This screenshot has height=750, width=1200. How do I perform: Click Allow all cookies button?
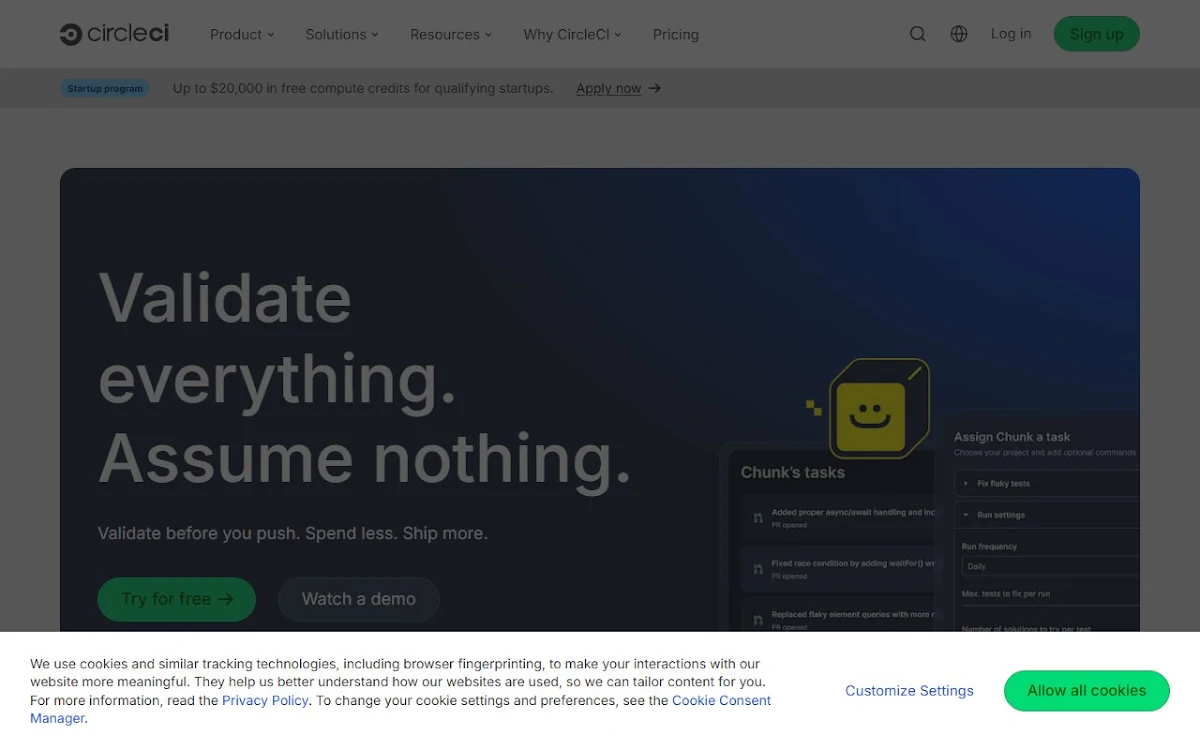[x=1087, y=691]
